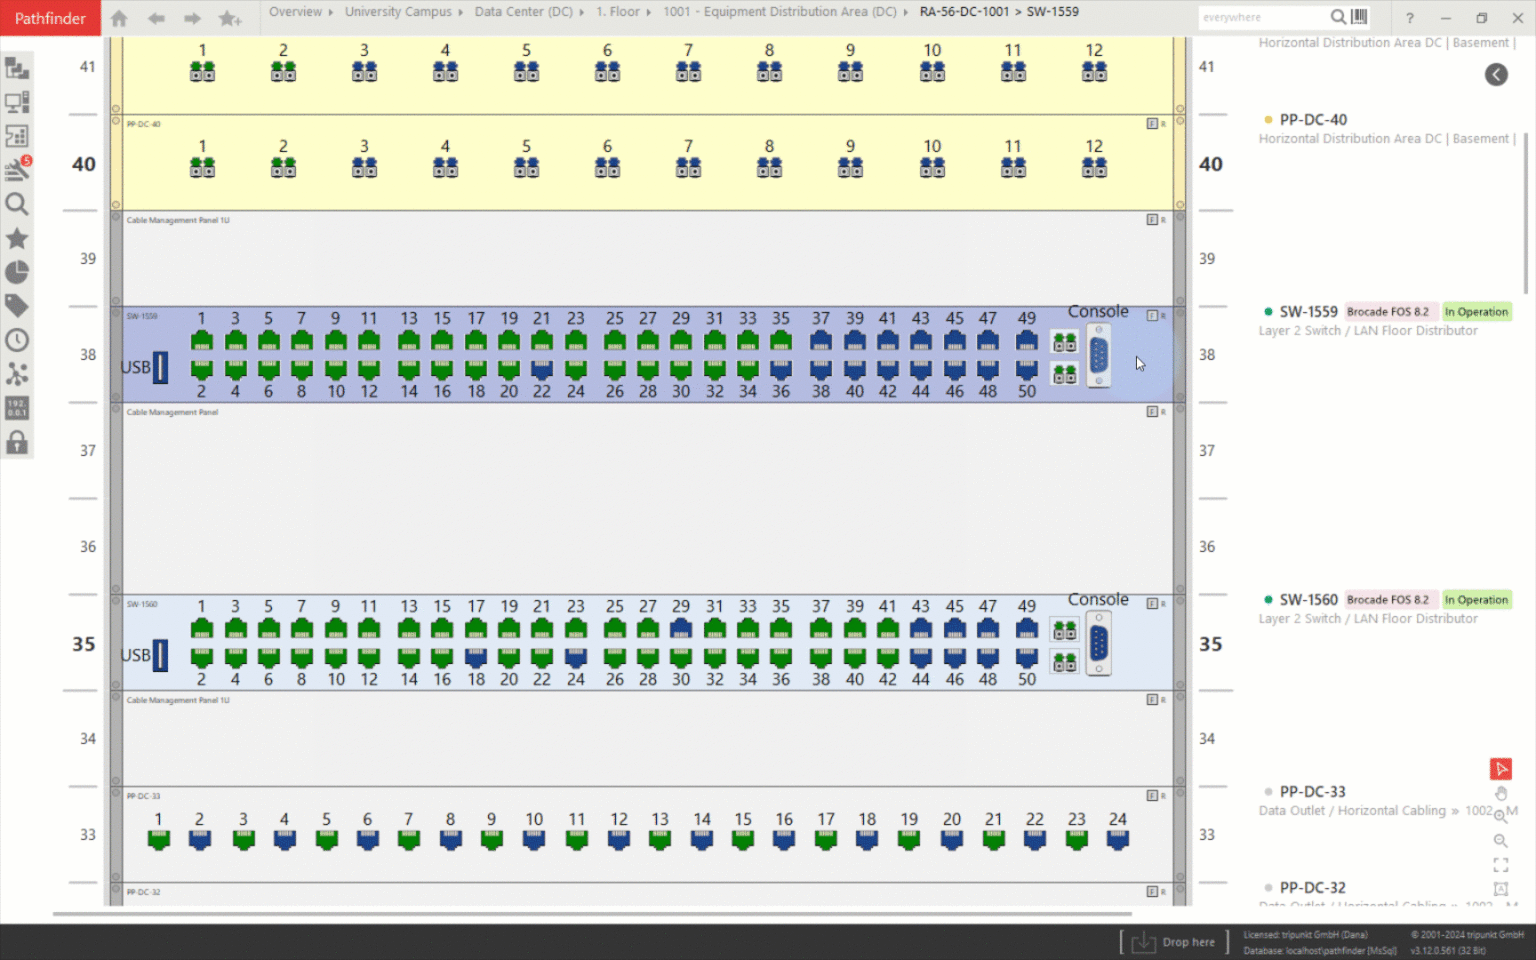
Task: Click the everywhere search field
Action: click(1262, 17)
